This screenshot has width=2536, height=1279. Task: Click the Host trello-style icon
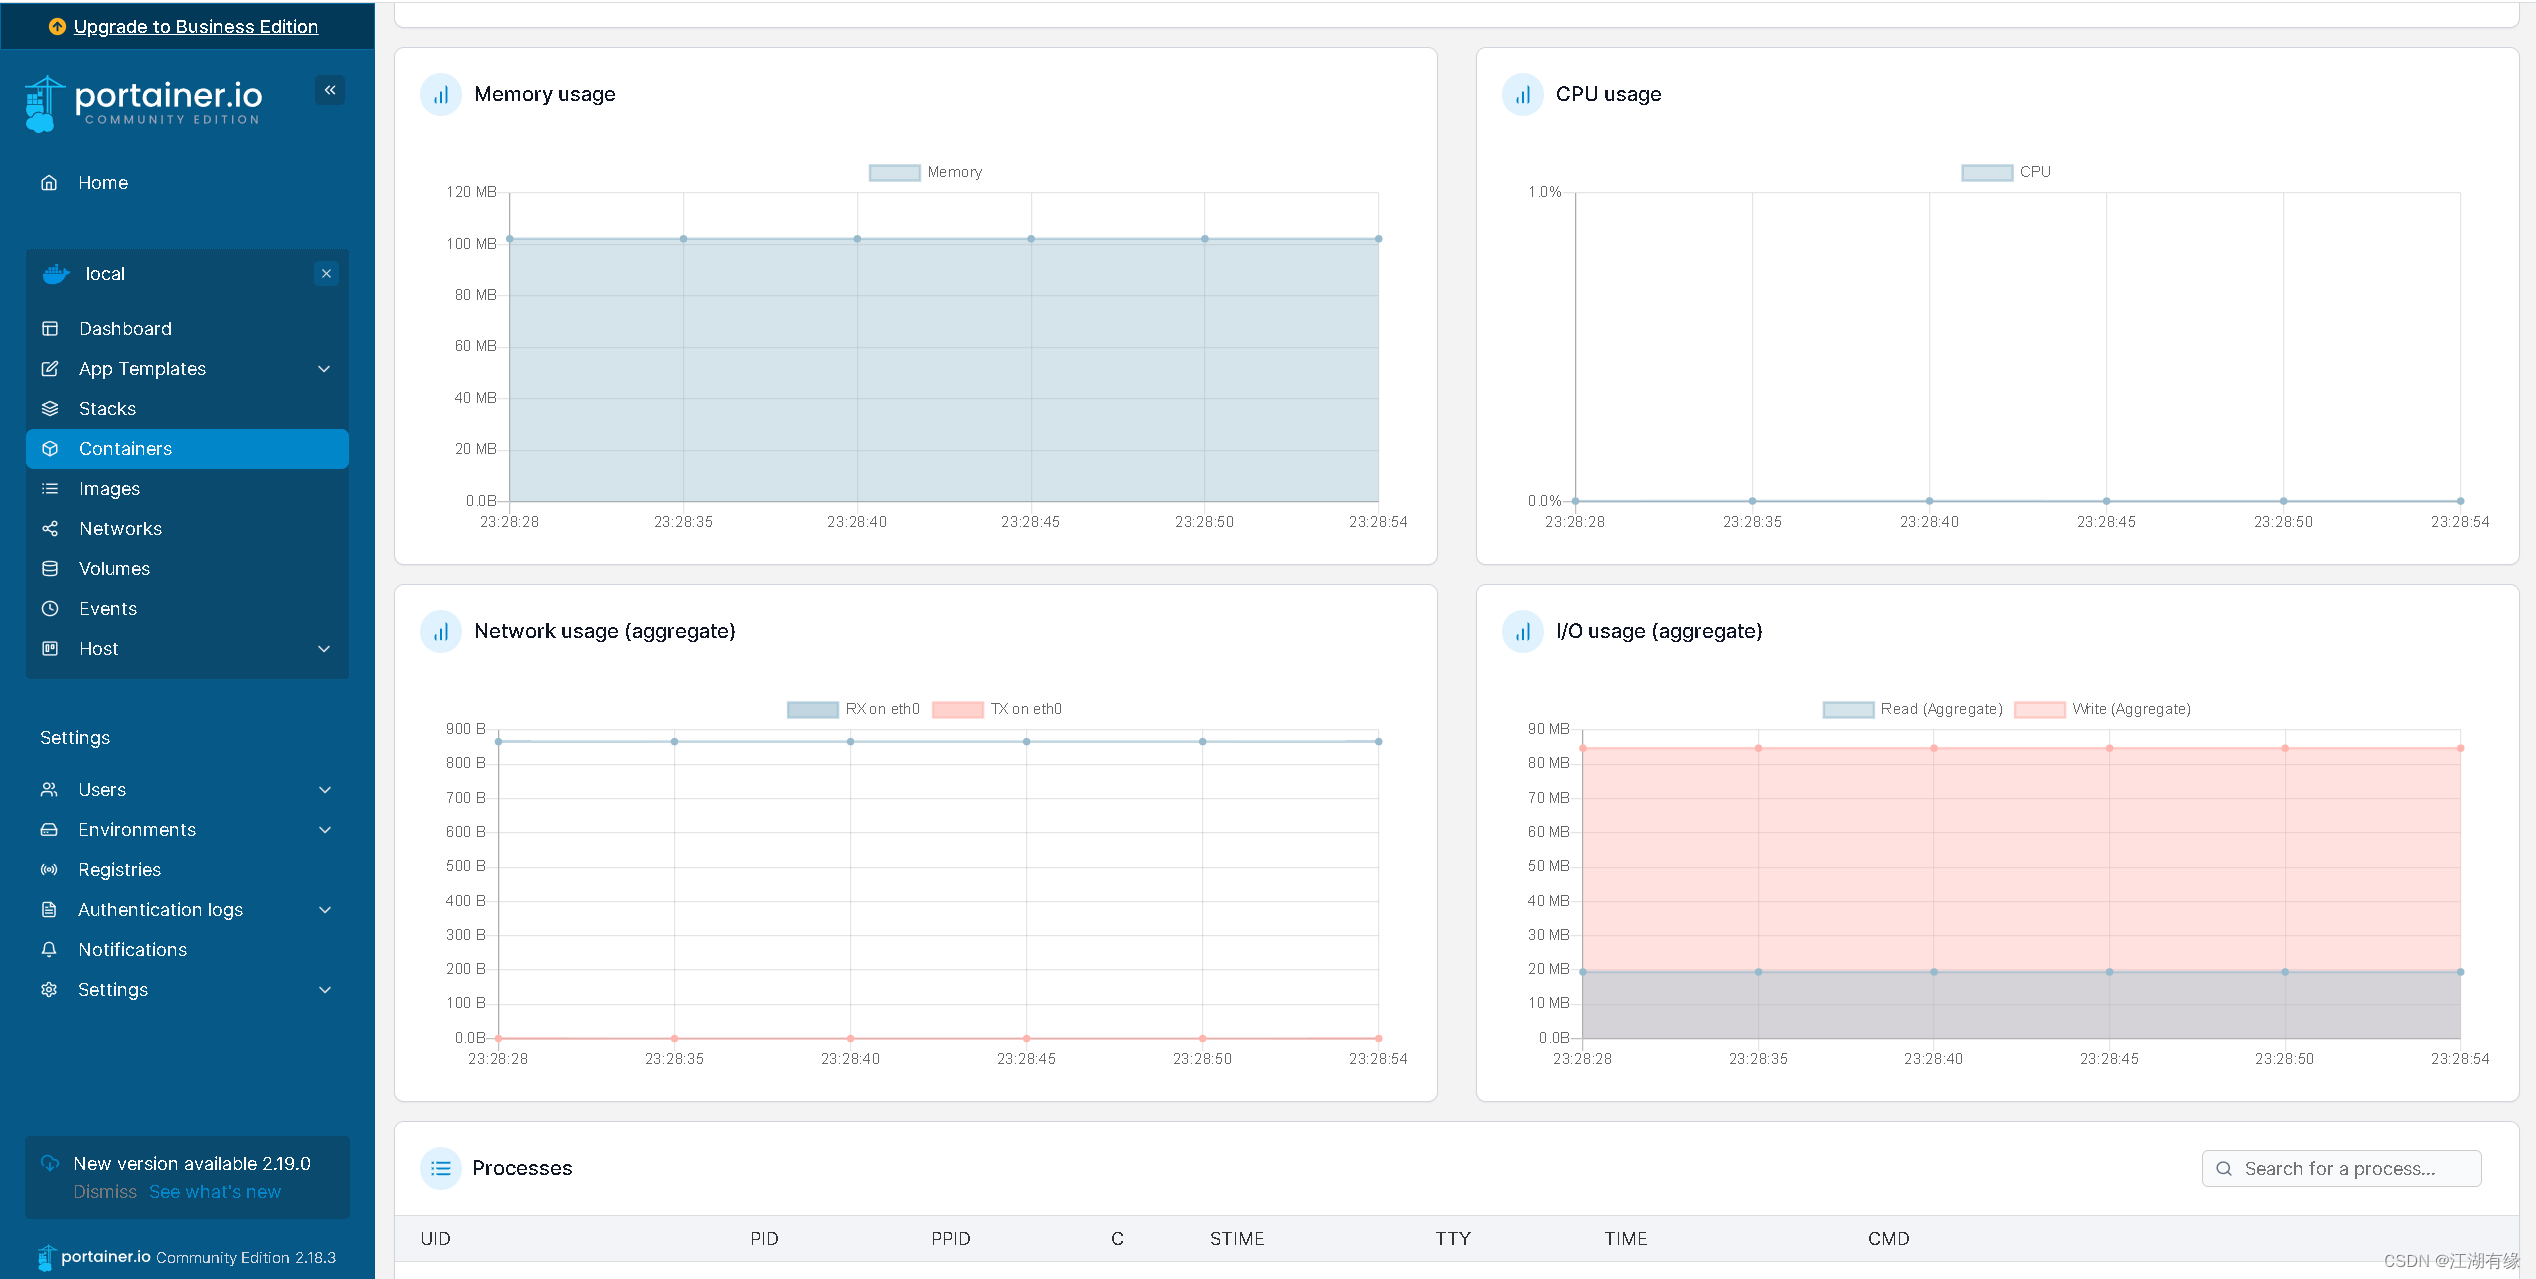pos(50,649)
